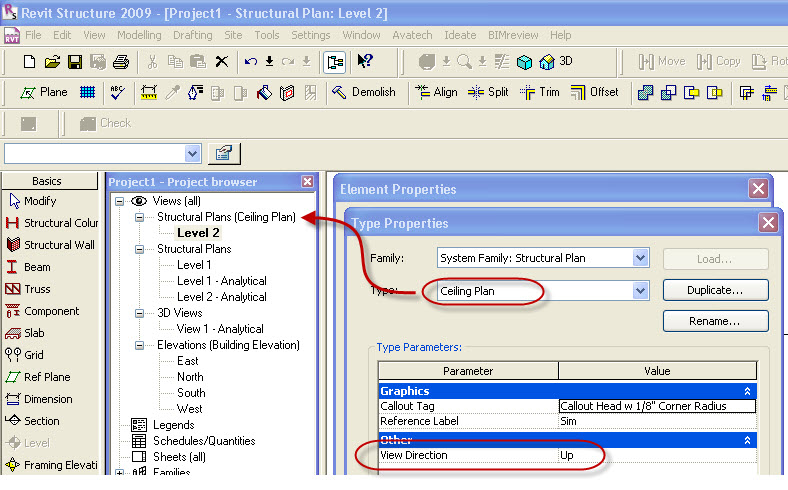Open the Drafting menu

click(192, 35)
